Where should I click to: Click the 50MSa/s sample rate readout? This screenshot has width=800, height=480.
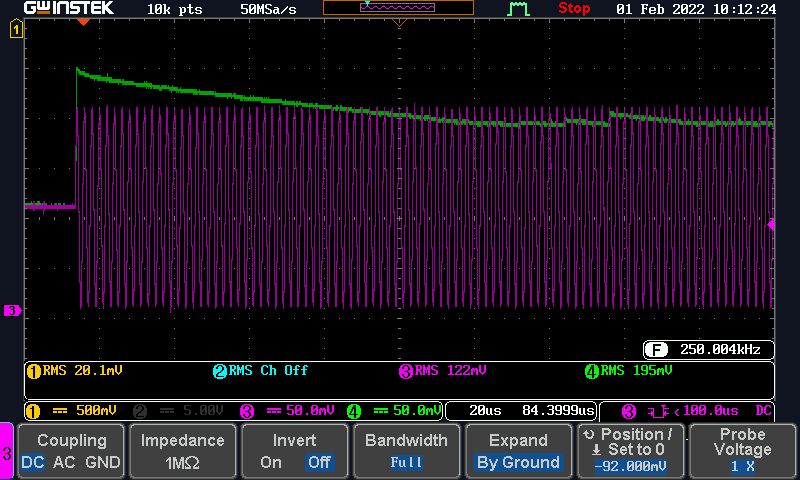pyautogui.click(x=268, y=9)
